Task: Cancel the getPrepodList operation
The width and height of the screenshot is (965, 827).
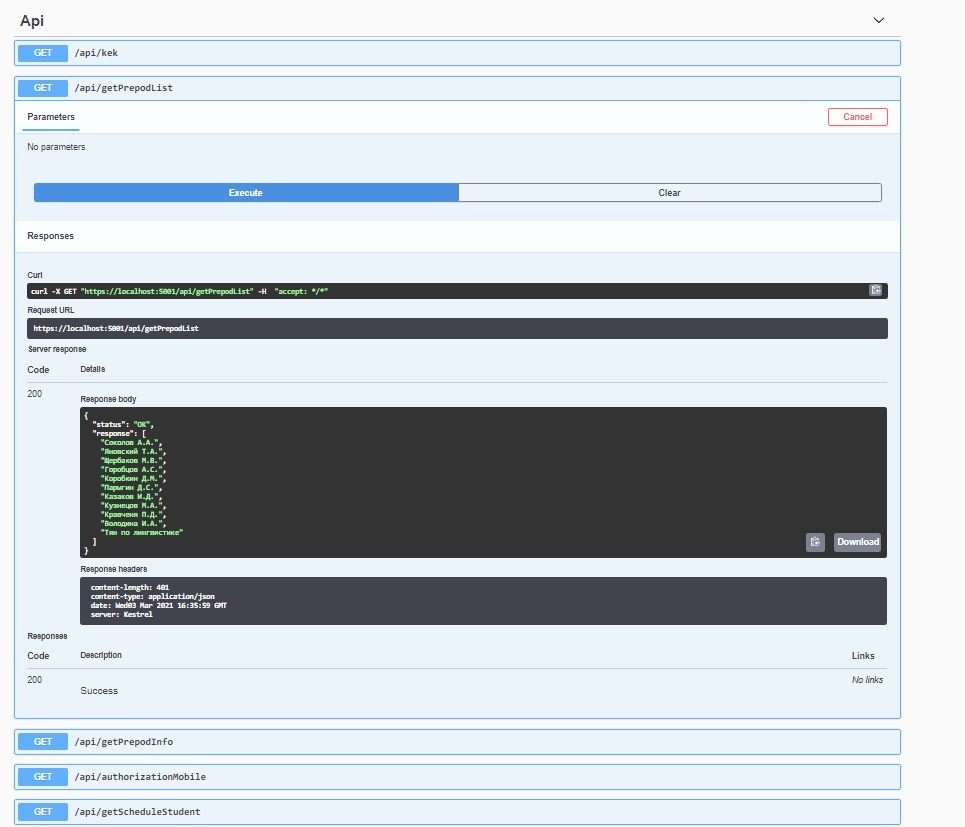Action: tap(856, 116)
